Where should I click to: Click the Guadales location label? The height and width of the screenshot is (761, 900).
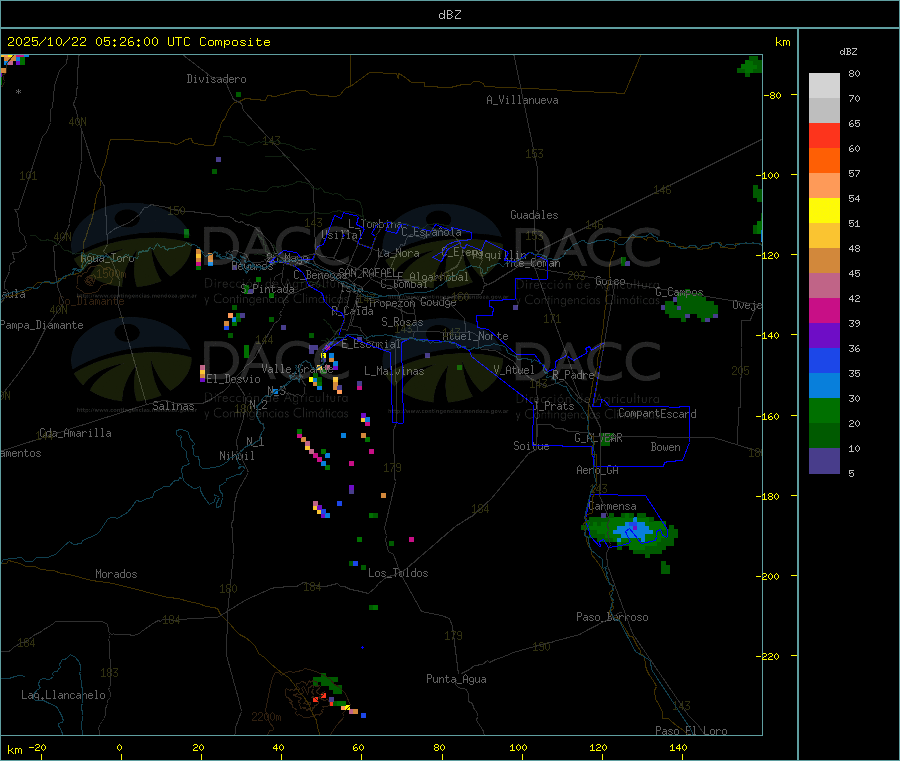pos(534,215)
